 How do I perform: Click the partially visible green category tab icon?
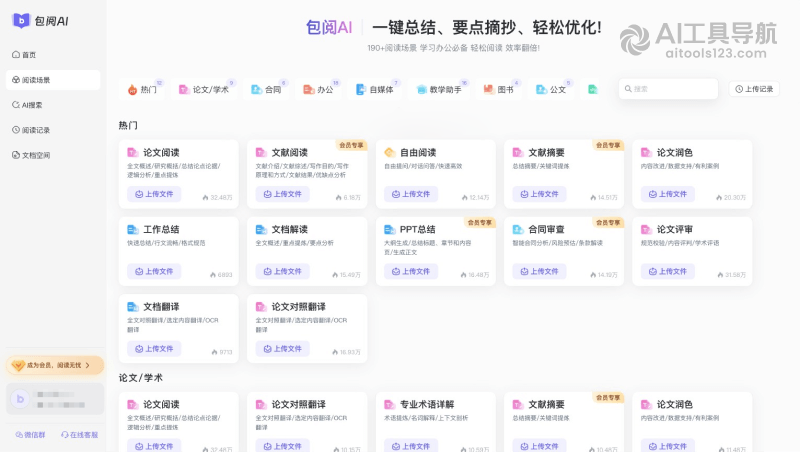pyautogui.click(x=592, y=89)
